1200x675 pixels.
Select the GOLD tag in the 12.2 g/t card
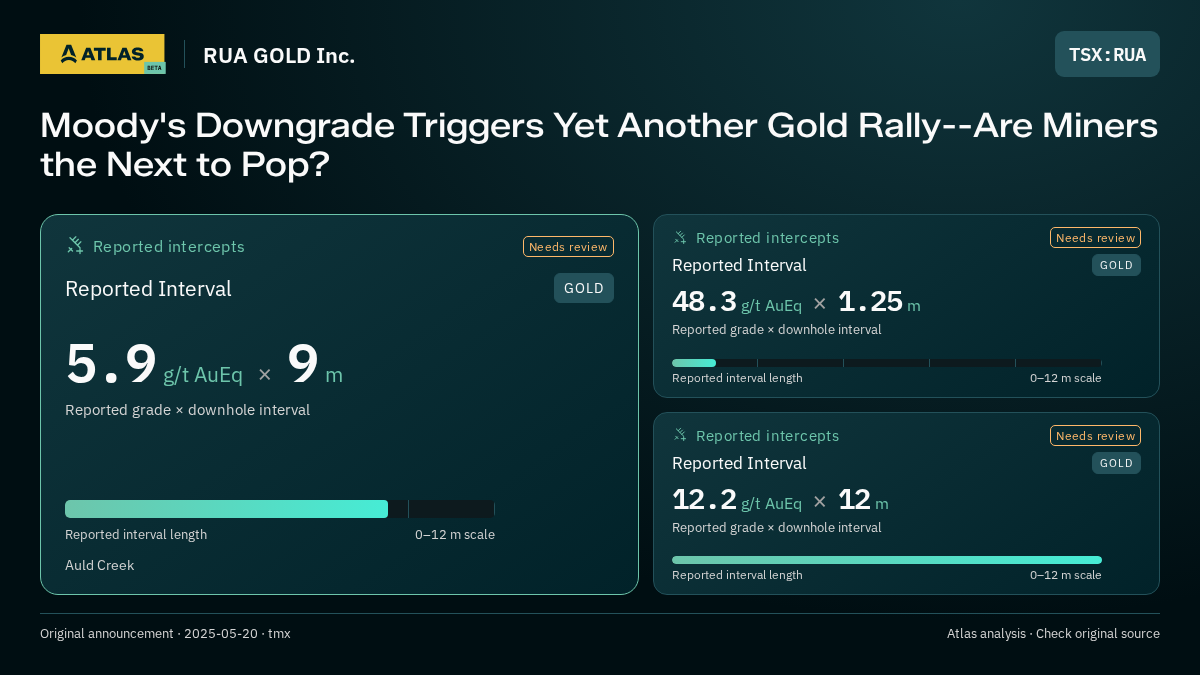[x=1116, y=463]
